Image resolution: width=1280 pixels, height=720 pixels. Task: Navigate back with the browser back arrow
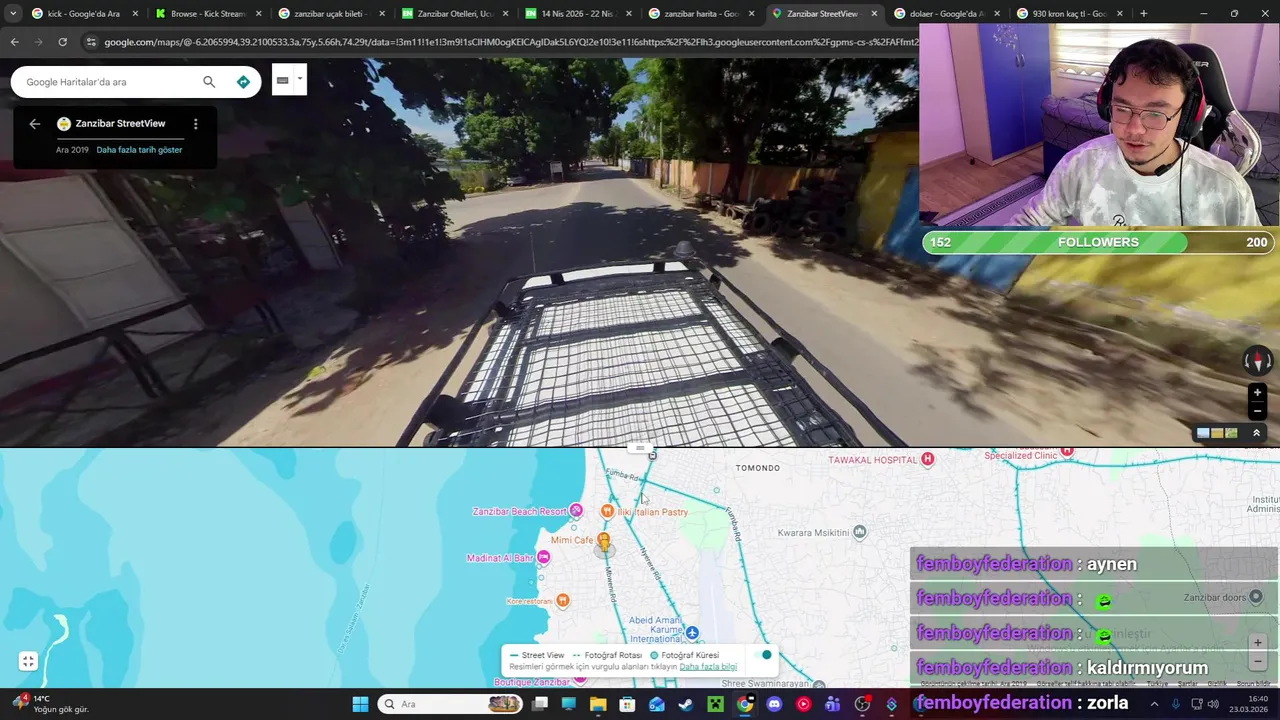tap(14, 42)
